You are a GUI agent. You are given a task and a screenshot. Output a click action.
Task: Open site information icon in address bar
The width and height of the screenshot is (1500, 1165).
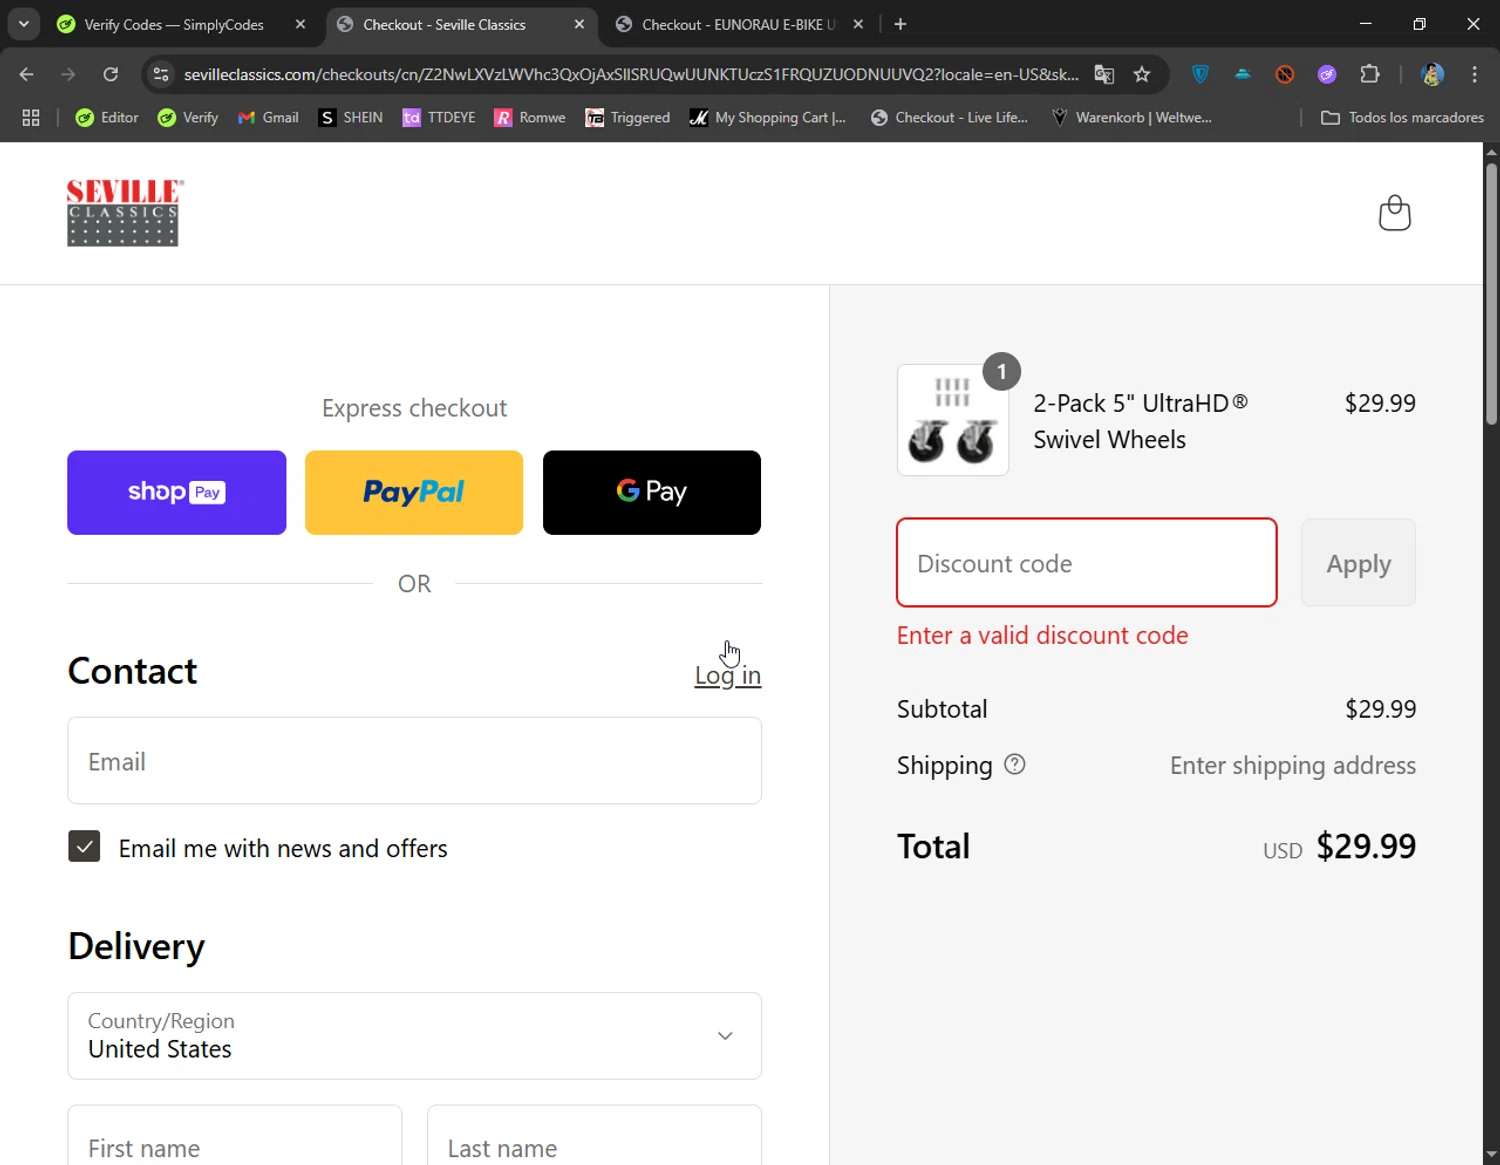point(161,74)
